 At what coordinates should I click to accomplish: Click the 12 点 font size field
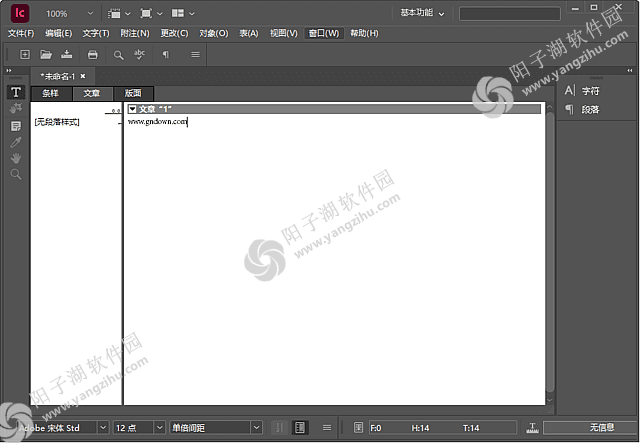[x=133, y=427]
